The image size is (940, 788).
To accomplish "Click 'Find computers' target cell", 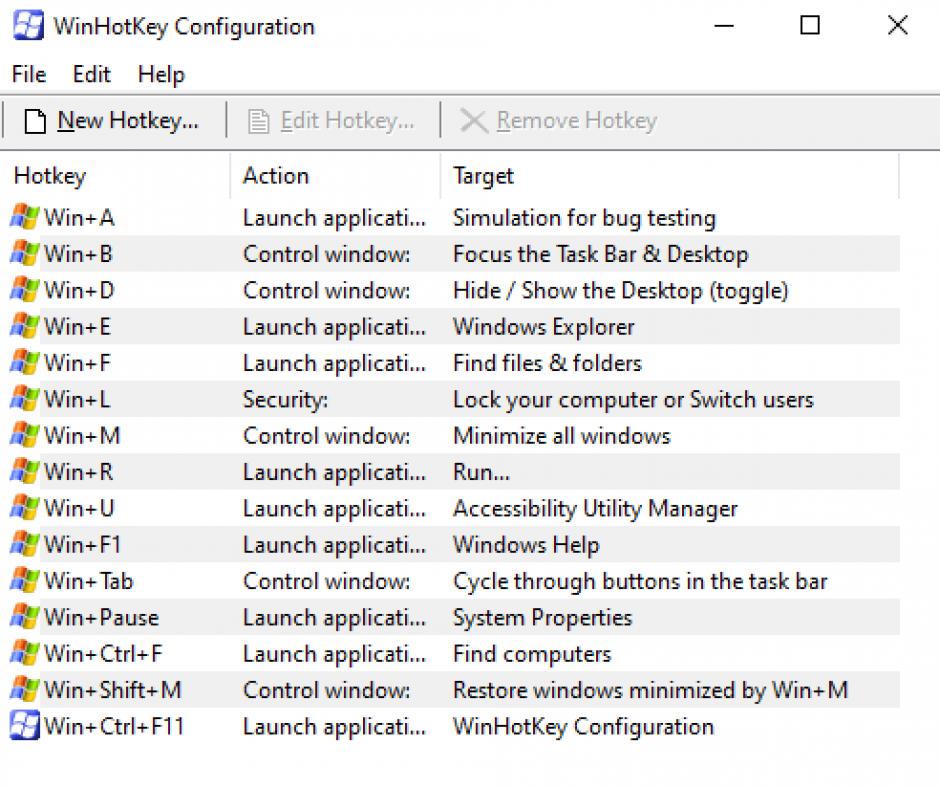I will [532, 654].
